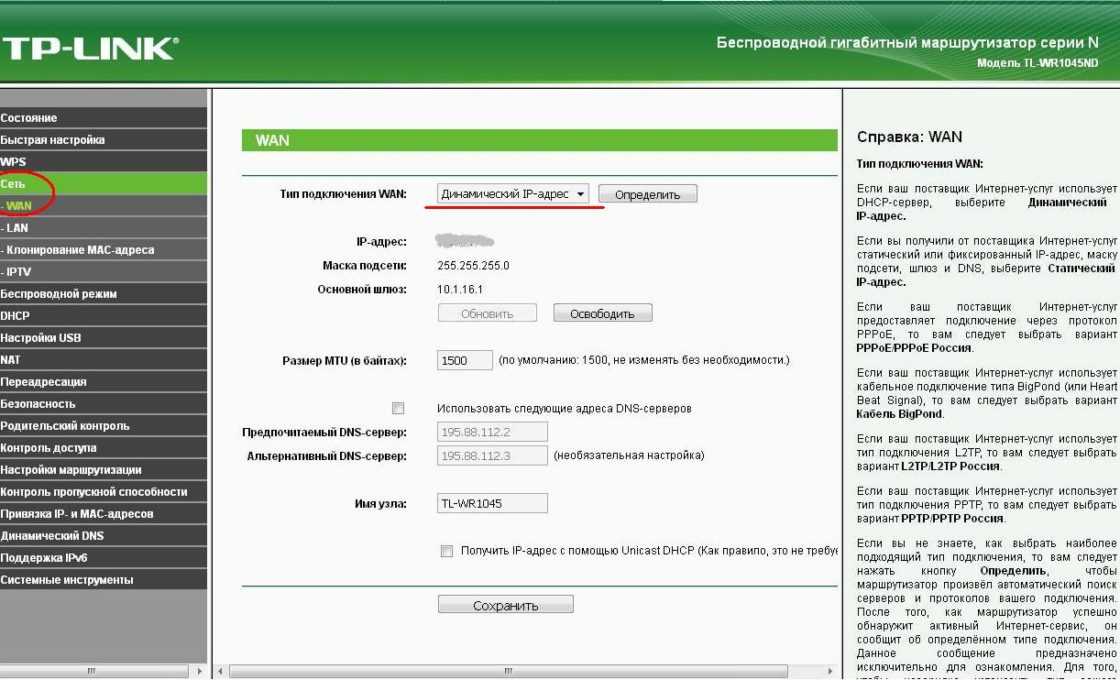This screenshot has width=1120, height=680.
Task: Click the TP-LINK logo
Action: point(90,48)
